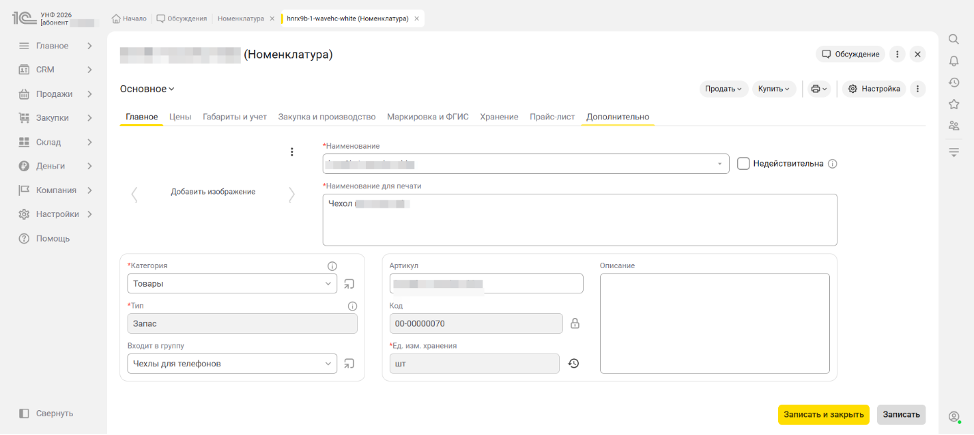974x435 pixels.
Task: Expand the Входит в группу dropdown
Action: click(330, 364)
